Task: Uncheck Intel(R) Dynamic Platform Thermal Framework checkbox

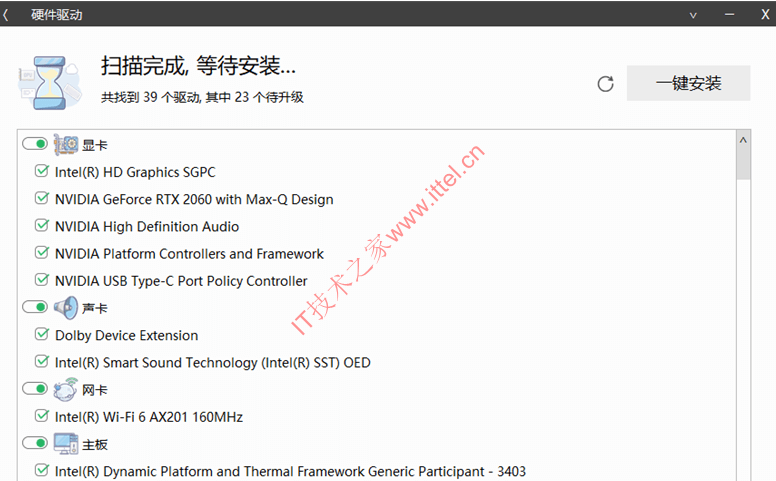Action: [42, 471]
